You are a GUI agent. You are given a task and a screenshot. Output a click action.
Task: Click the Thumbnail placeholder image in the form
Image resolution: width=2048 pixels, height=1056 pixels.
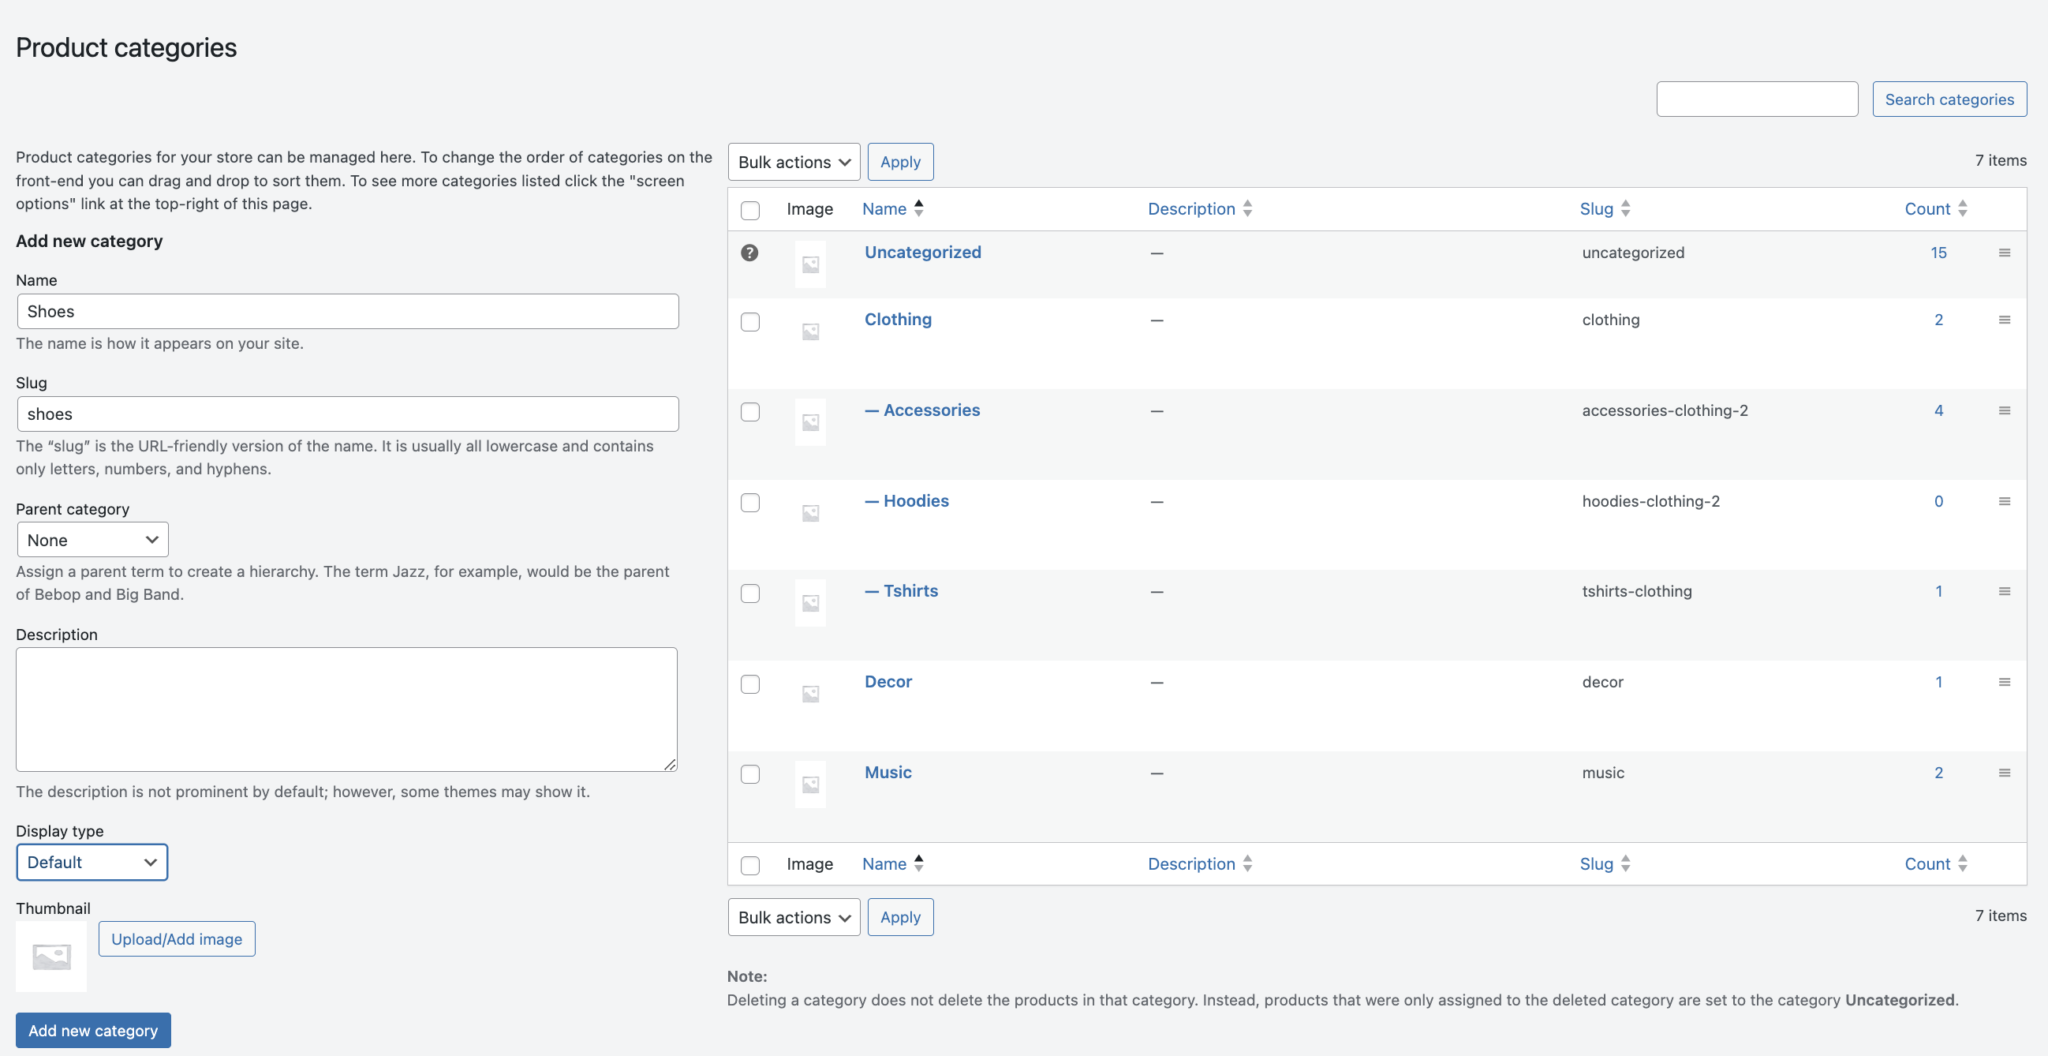pos(51,956)
